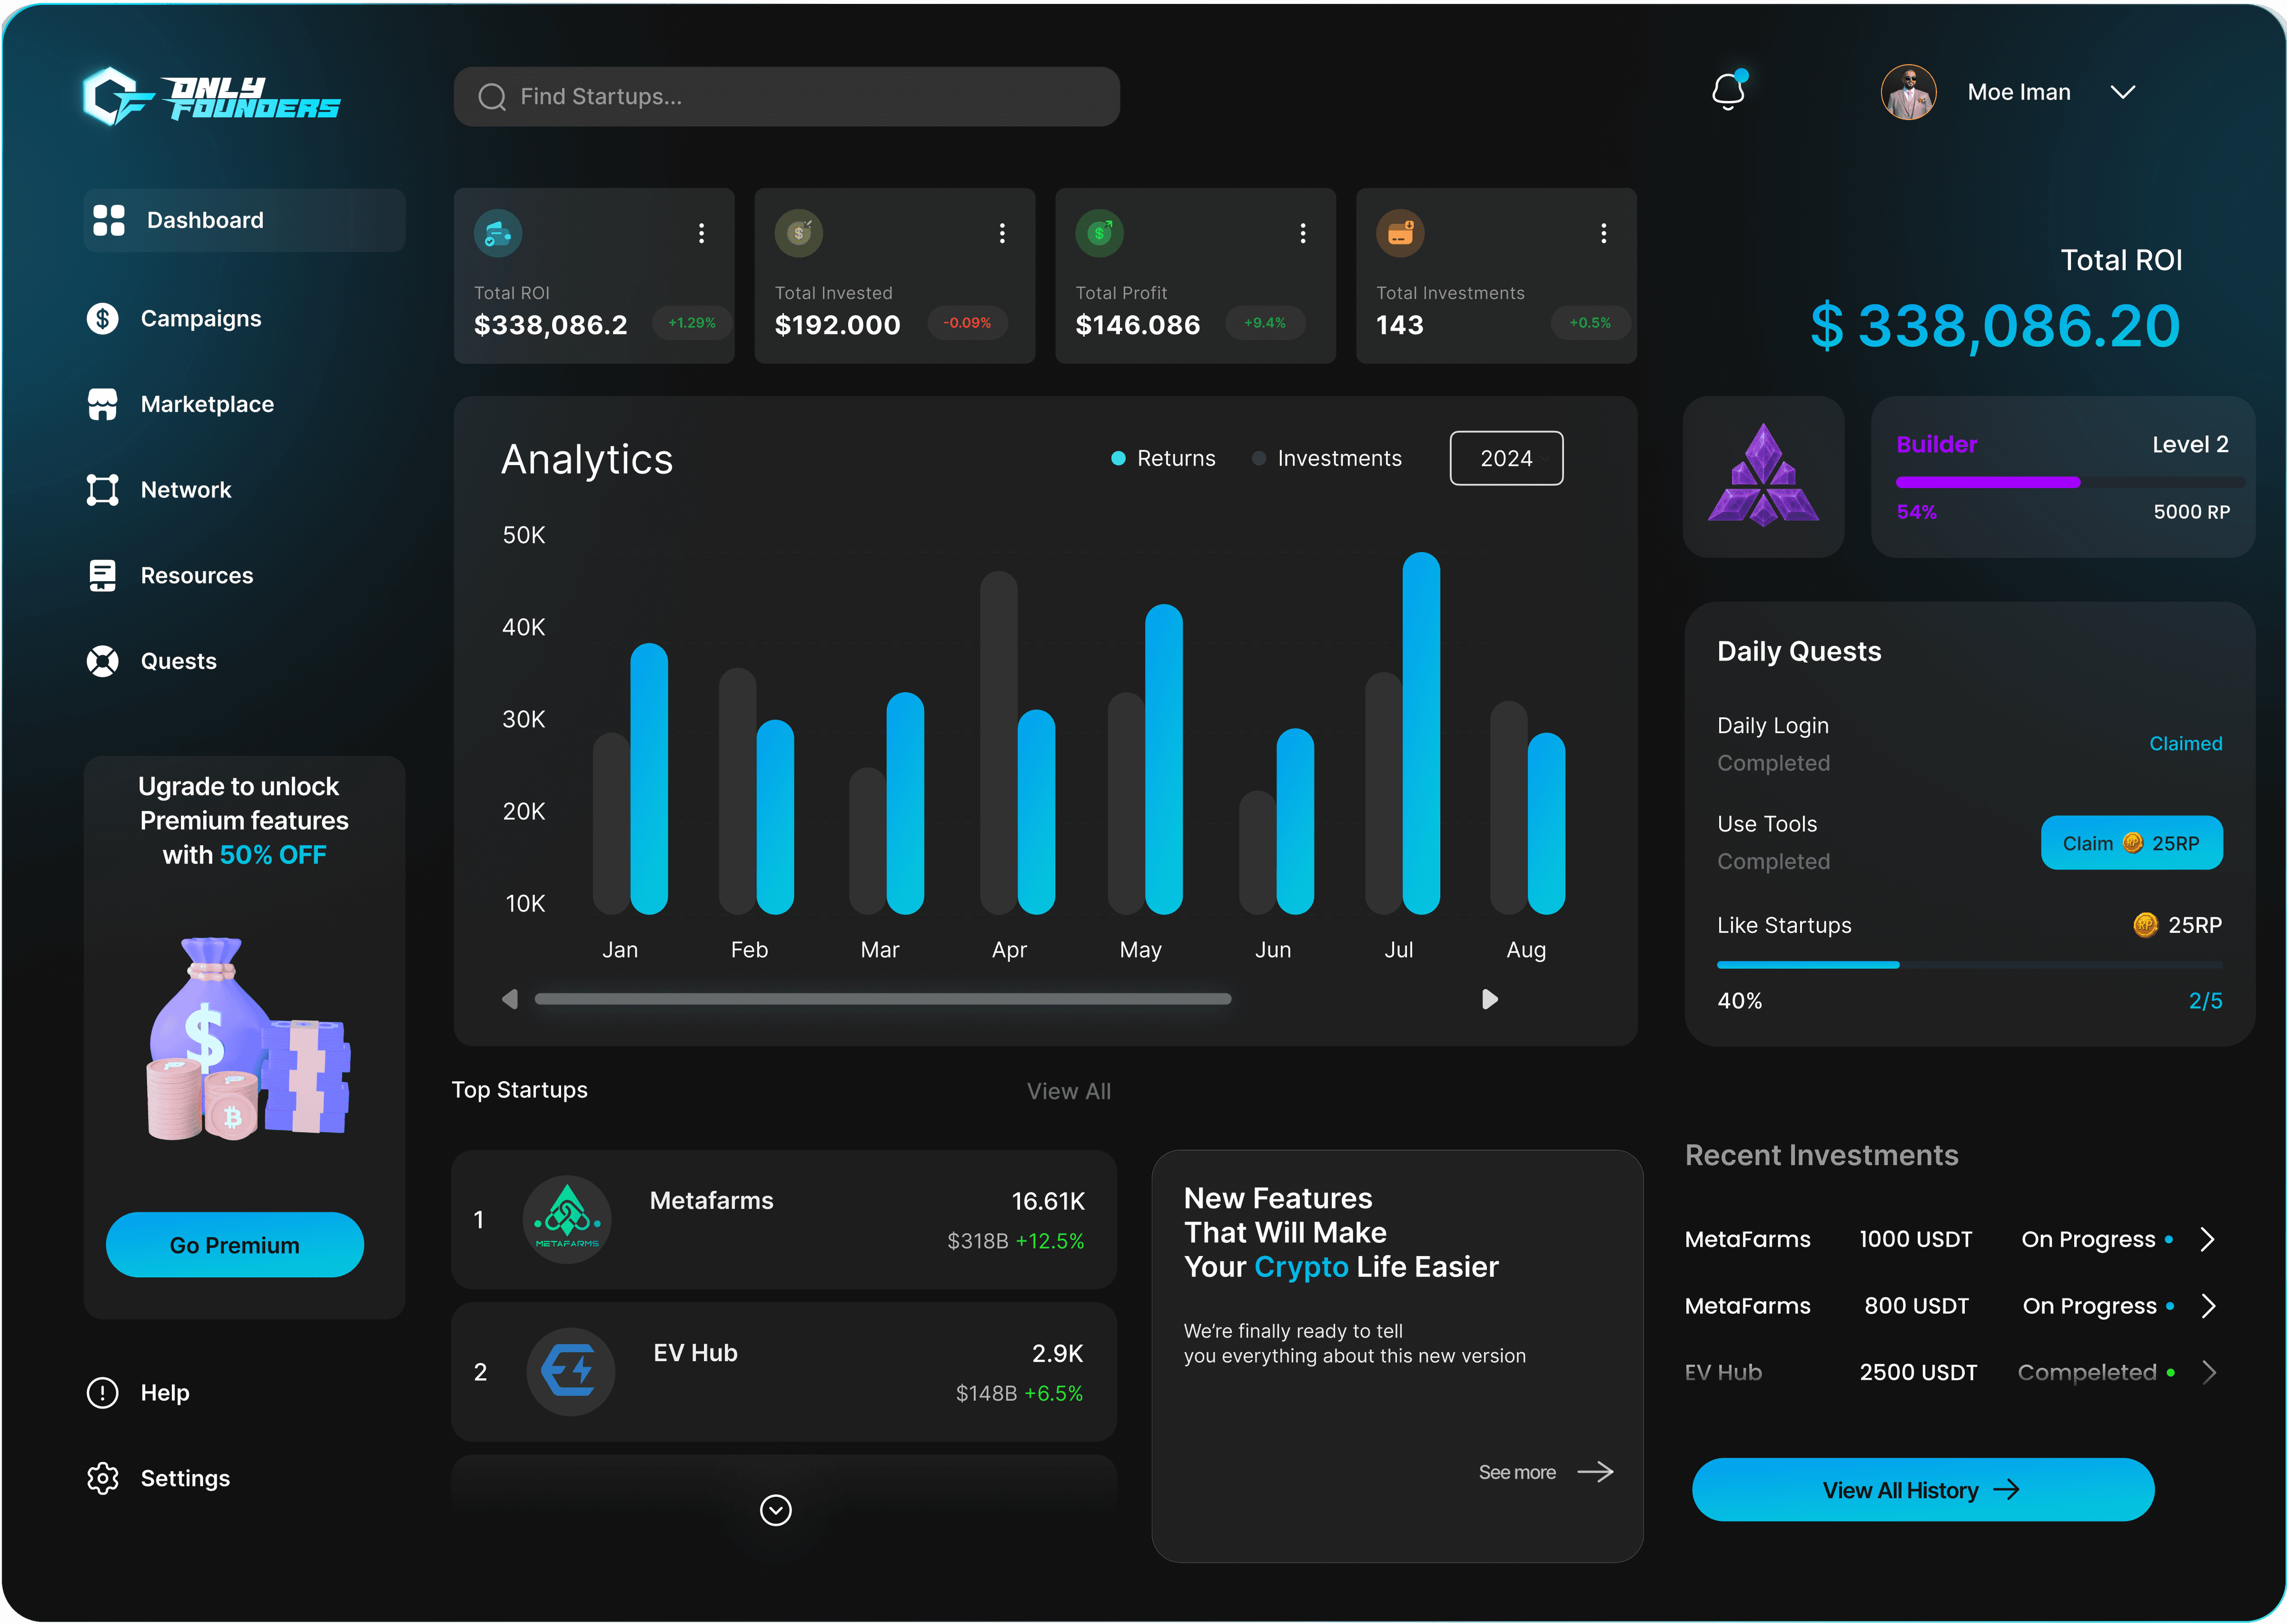
Task: Click the Claimed daily login label
Action: 2186,744
